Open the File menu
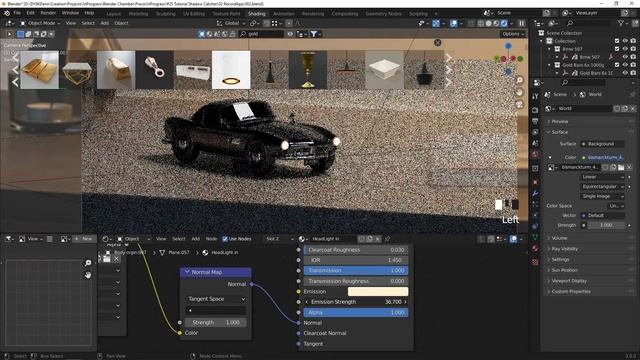This screenshot has height=360, width=640. [17, 13]
